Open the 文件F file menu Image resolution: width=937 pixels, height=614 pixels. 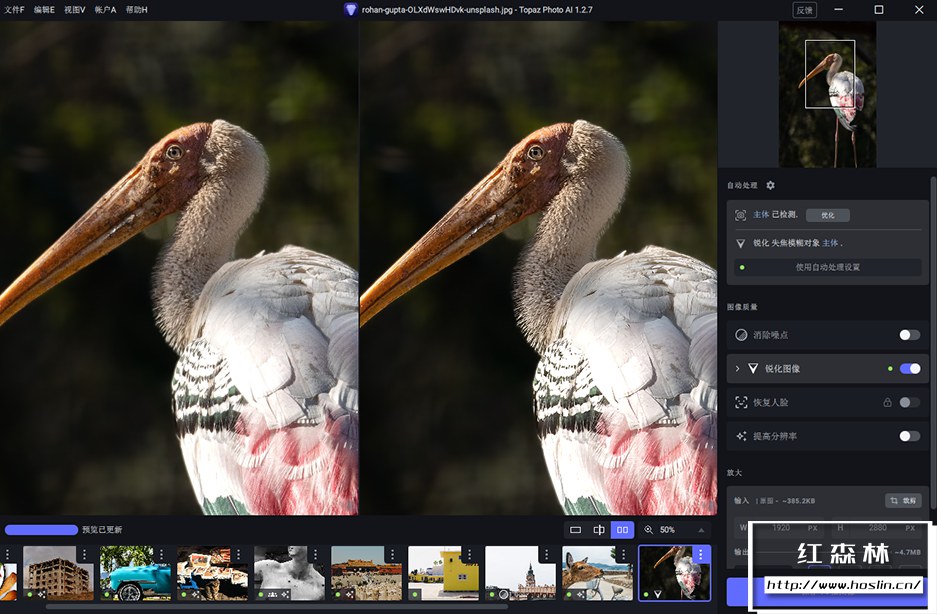pyautogui.click(x=14, y=9)
